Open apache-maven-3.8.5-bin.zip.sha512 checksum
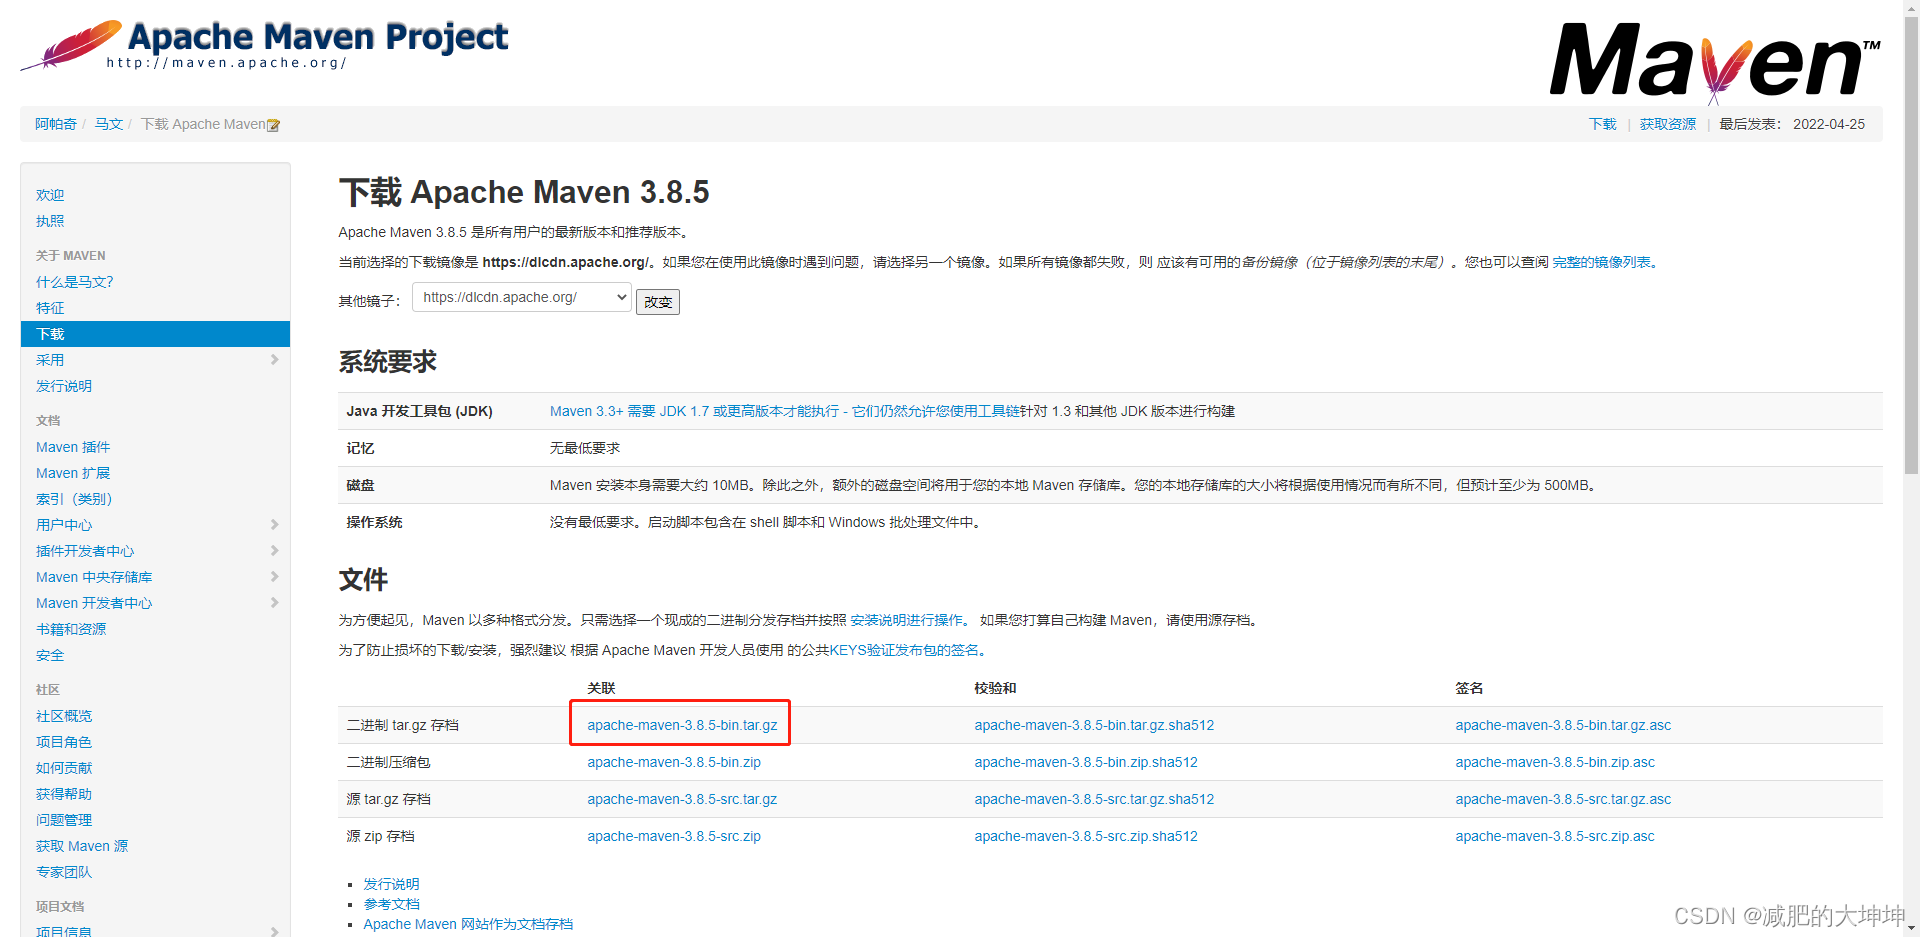Screen dimensions: 1920x937 (1086, 762)
